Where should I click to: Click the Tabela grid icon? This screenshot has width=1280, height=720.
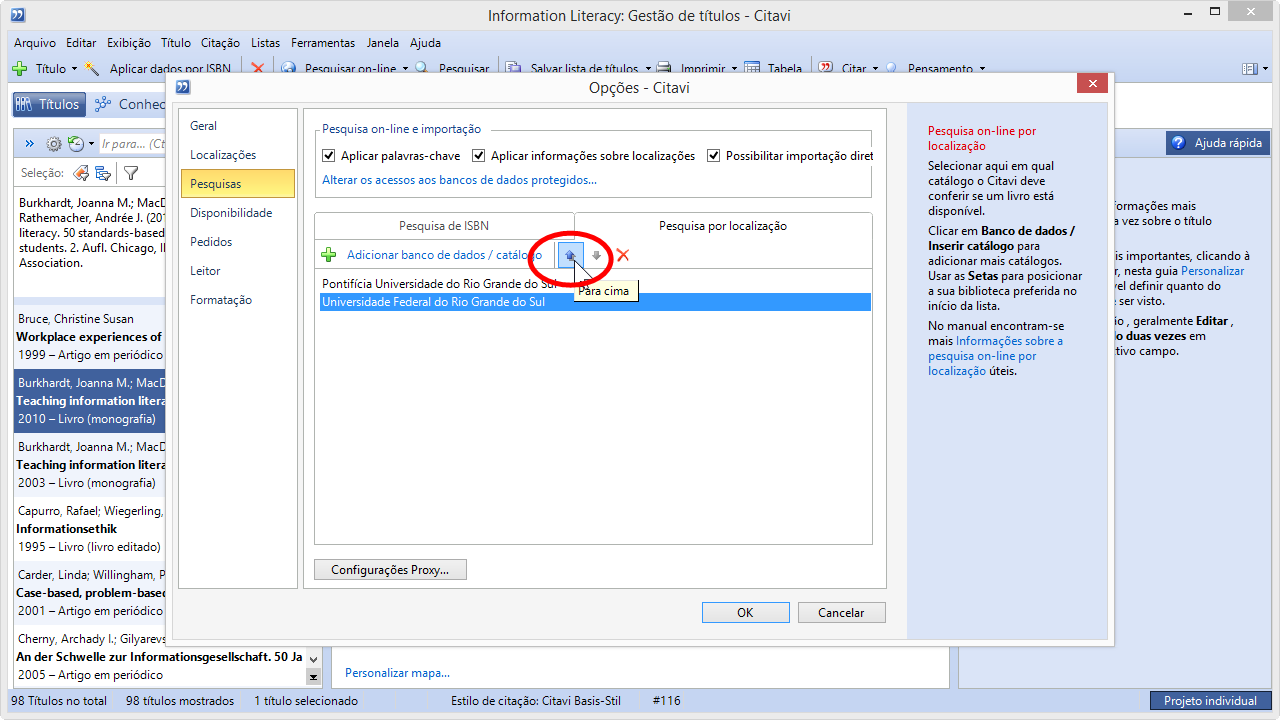pyautogui.click(x=753, y=69)
